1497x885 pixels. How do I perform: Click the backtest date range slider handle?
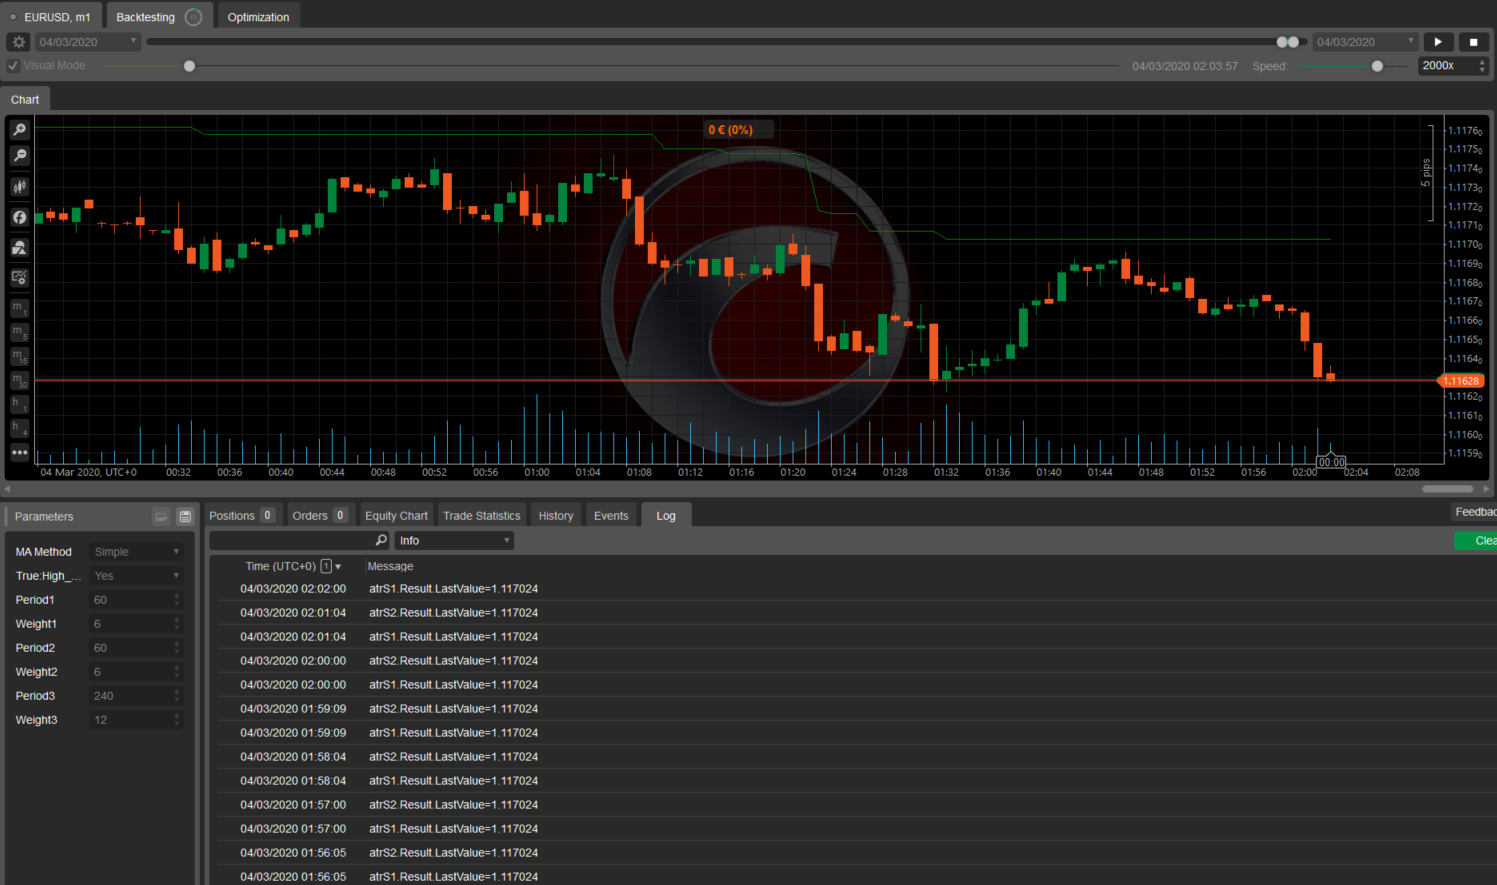pos(1288,42)
